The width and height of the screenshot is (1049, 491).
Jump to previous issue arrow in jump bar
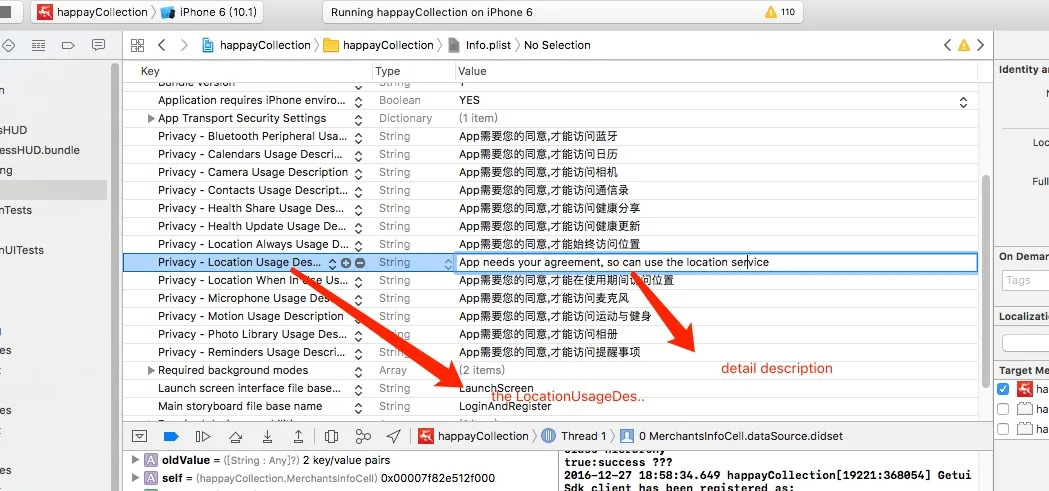[x=947, y=45]
